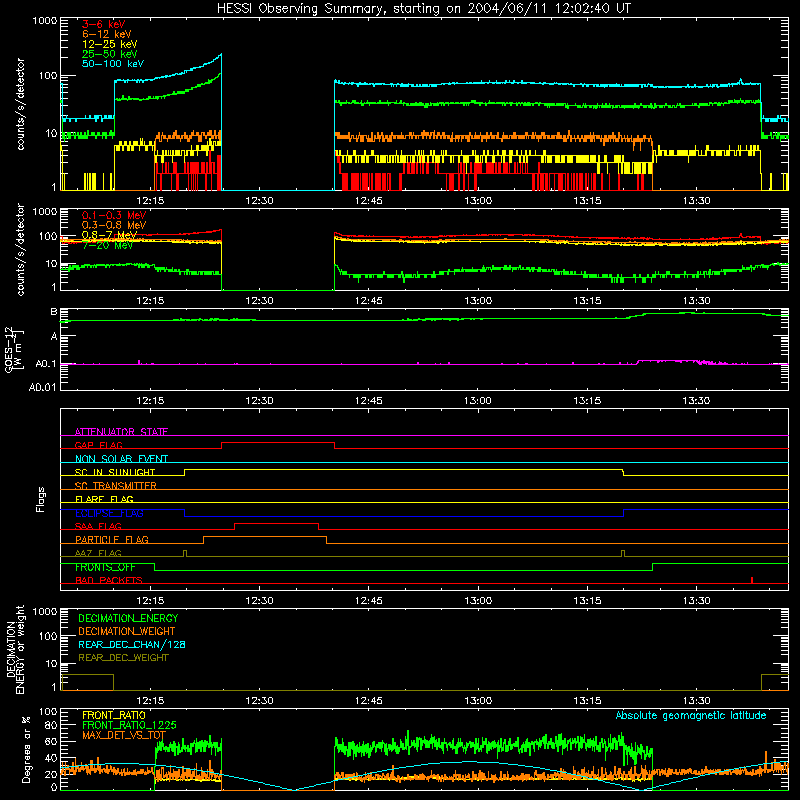Click the 13:00 tick label of top panel
The height and width of the screenshot is (800, 800).
coord(478,201)
